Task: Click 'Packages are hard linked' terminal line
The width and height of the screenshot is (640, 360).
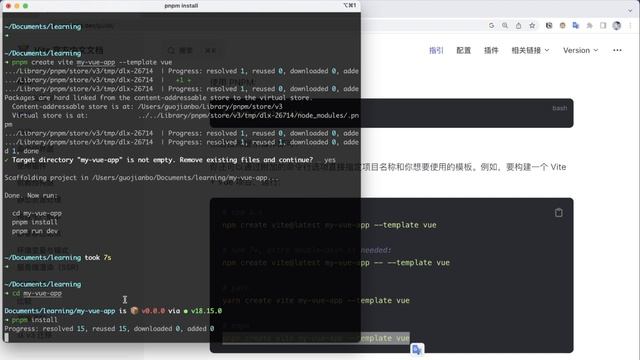Action: [158, 98]
